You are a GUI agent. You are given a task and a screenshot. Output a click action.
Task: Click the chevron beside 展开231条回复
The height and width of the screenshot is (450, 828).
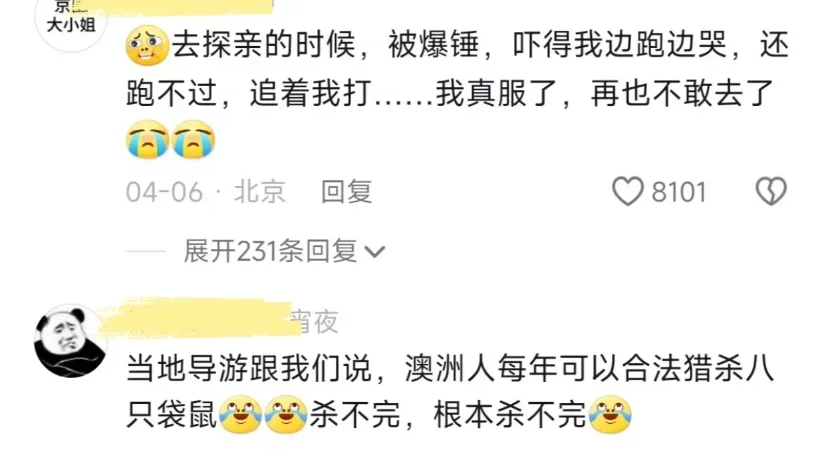(375, 252)
